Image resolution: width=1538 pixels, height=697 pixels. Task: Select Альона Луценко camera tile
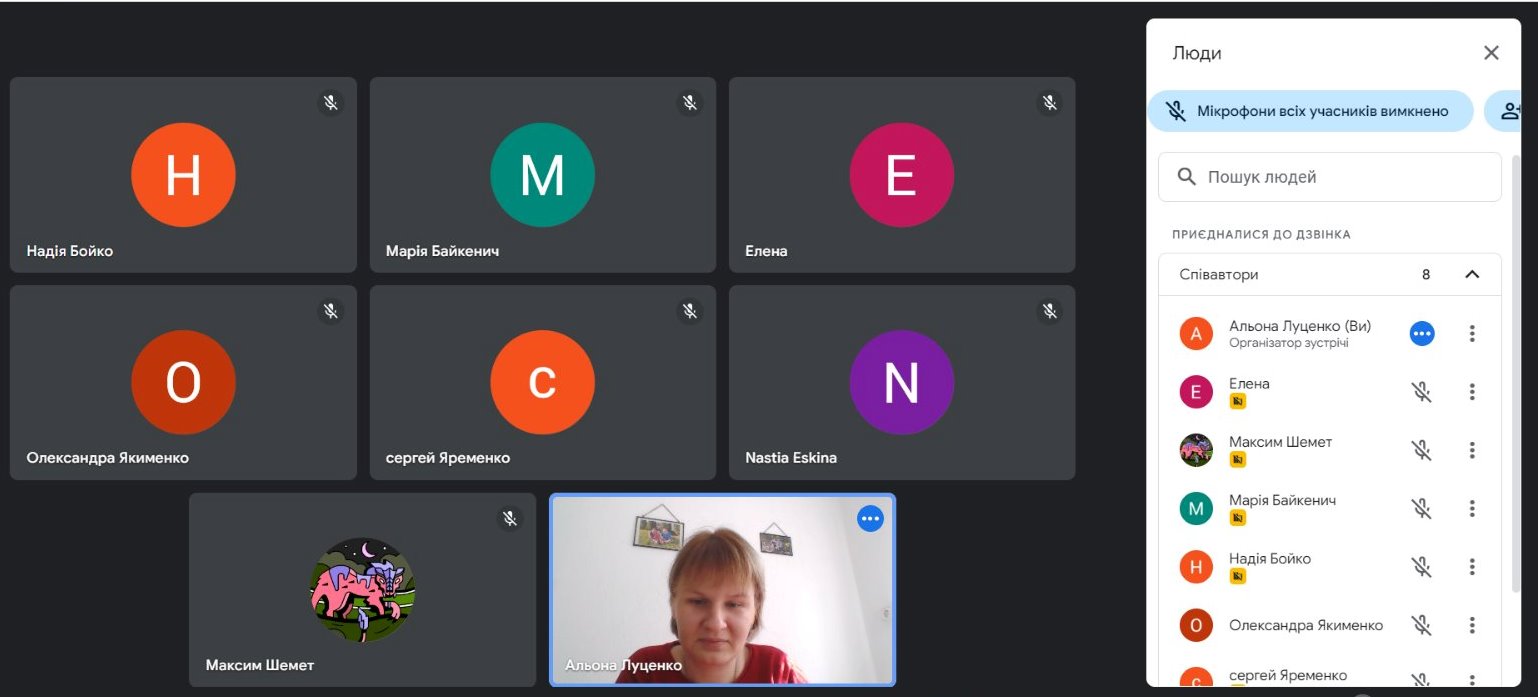click(x=722, y=590)
